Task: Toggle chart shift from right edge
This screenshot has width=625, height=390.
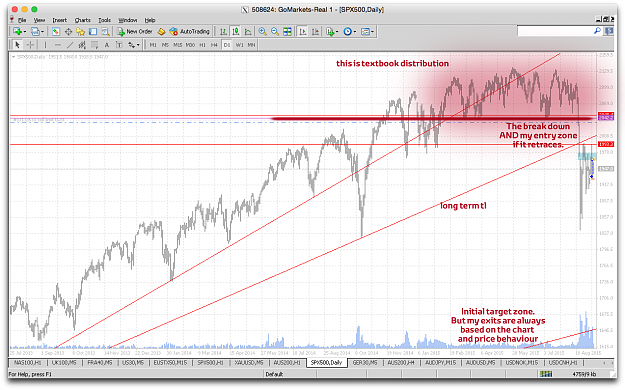Action: 315,32
